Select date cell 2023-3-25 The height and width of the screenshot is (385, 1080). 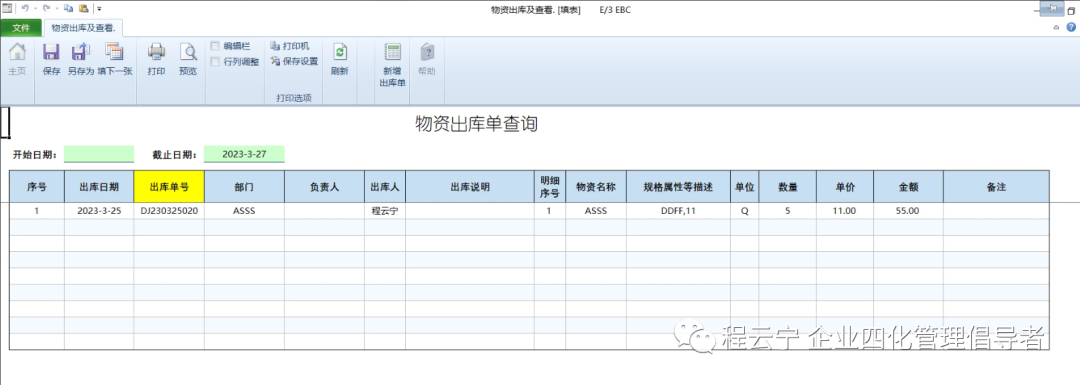[x=99, y=211]
